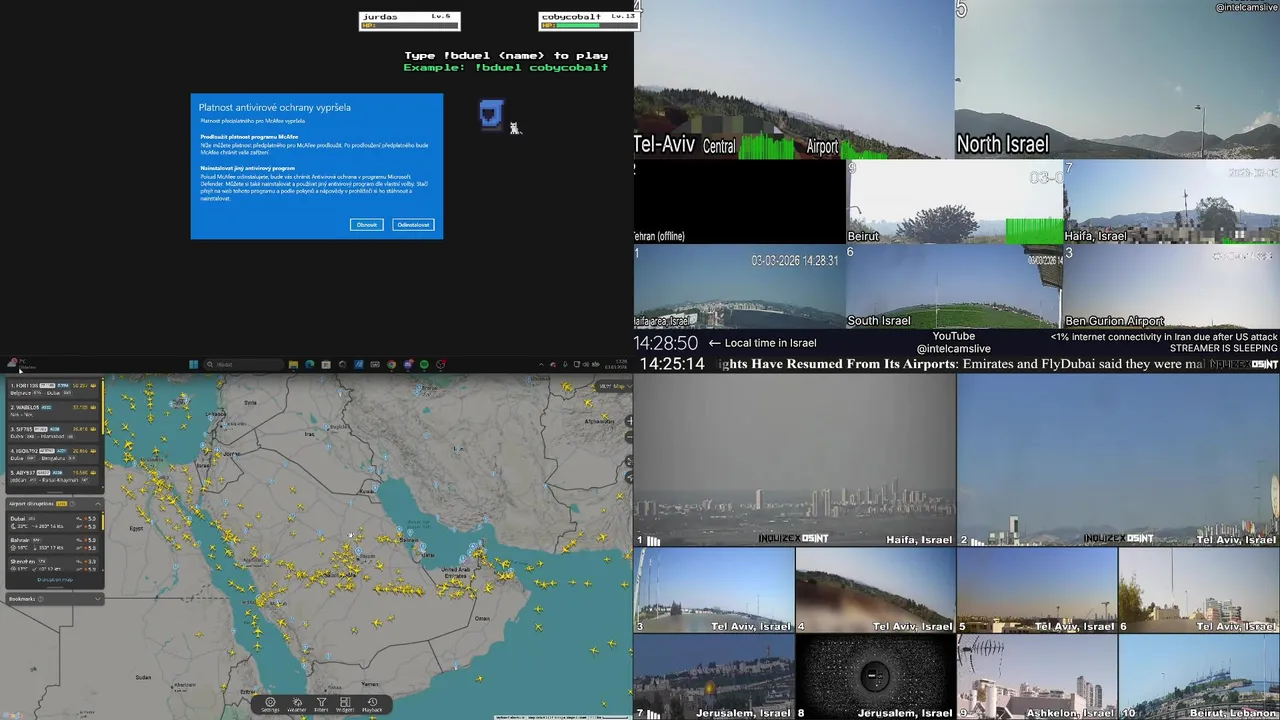Click the weather widget in taskbar corner
Screen dimensions: 1280x720
(21, 364)
